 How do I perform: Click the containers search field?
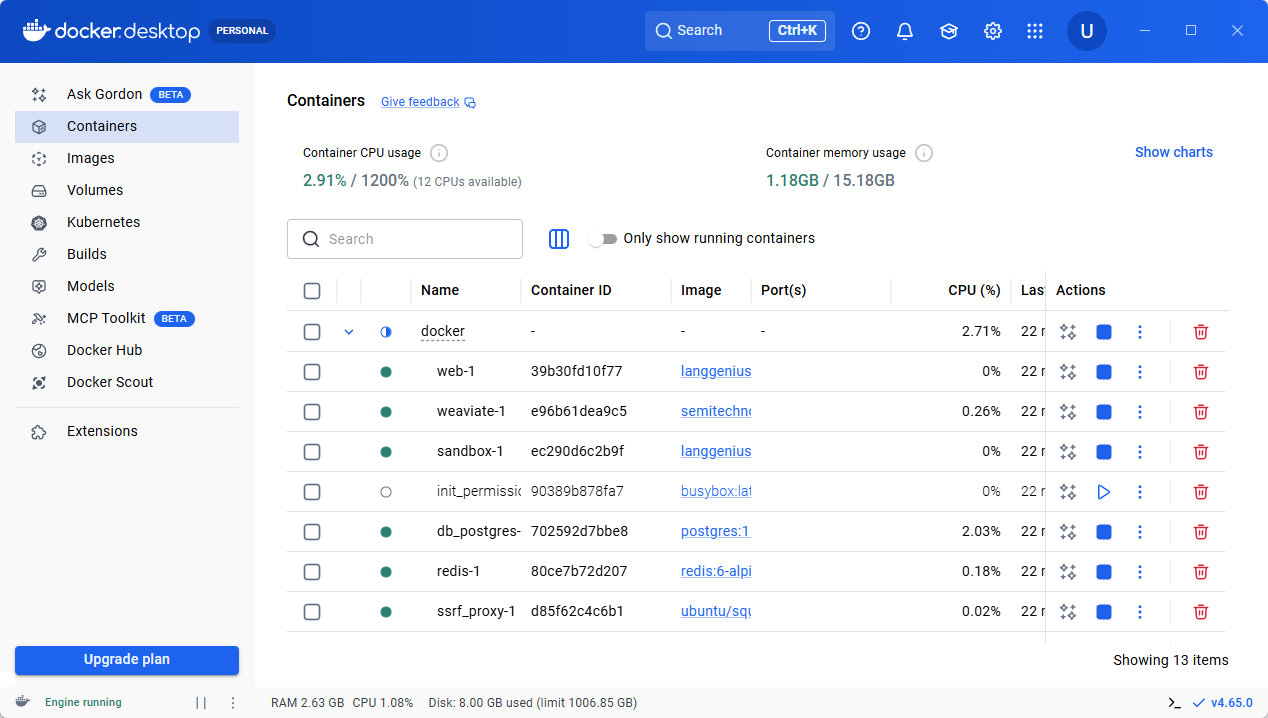(405, 239)
